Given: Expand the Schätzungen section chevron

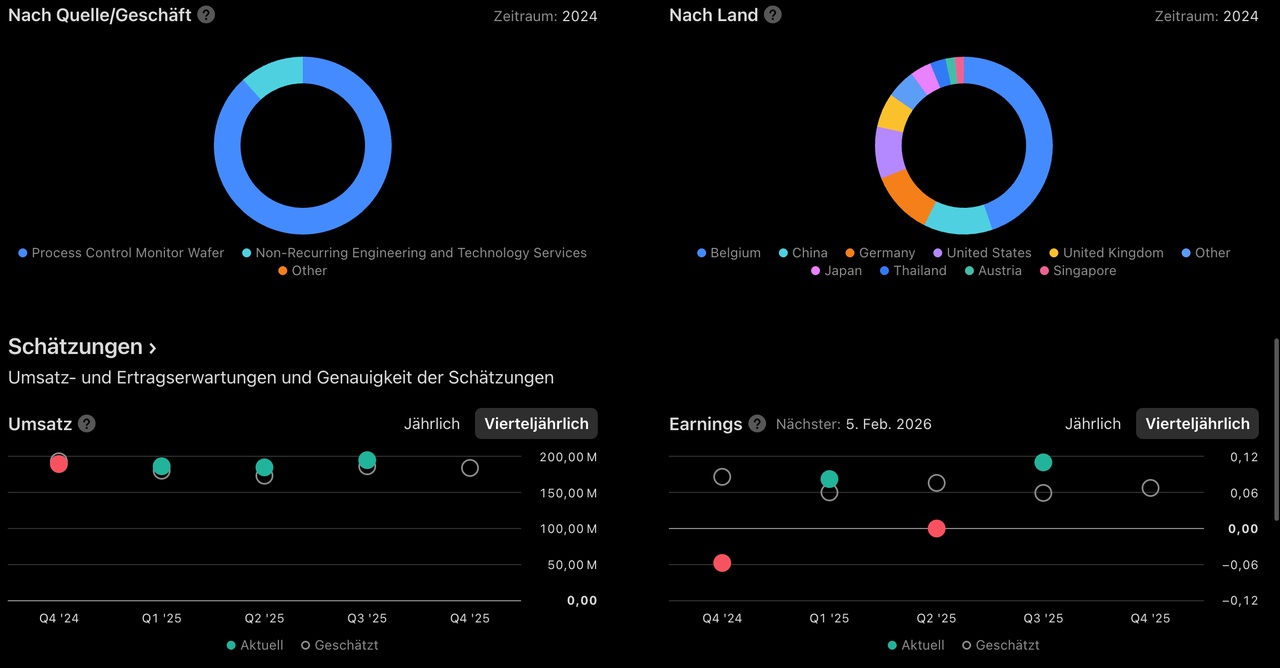Looking at the screenshot, I should pos(152,347).
